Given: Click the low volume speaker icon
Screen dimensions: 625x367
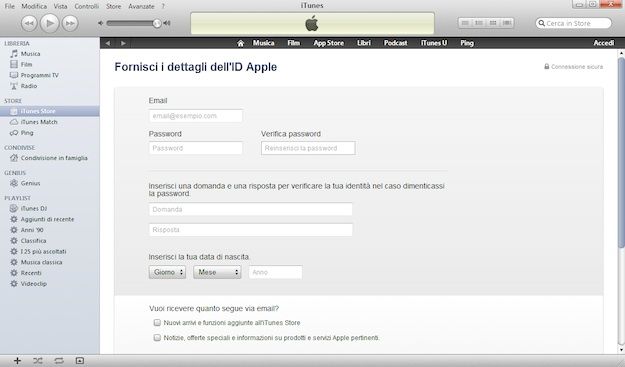Looking at the screenshot, I should click(x=100, y=23).
